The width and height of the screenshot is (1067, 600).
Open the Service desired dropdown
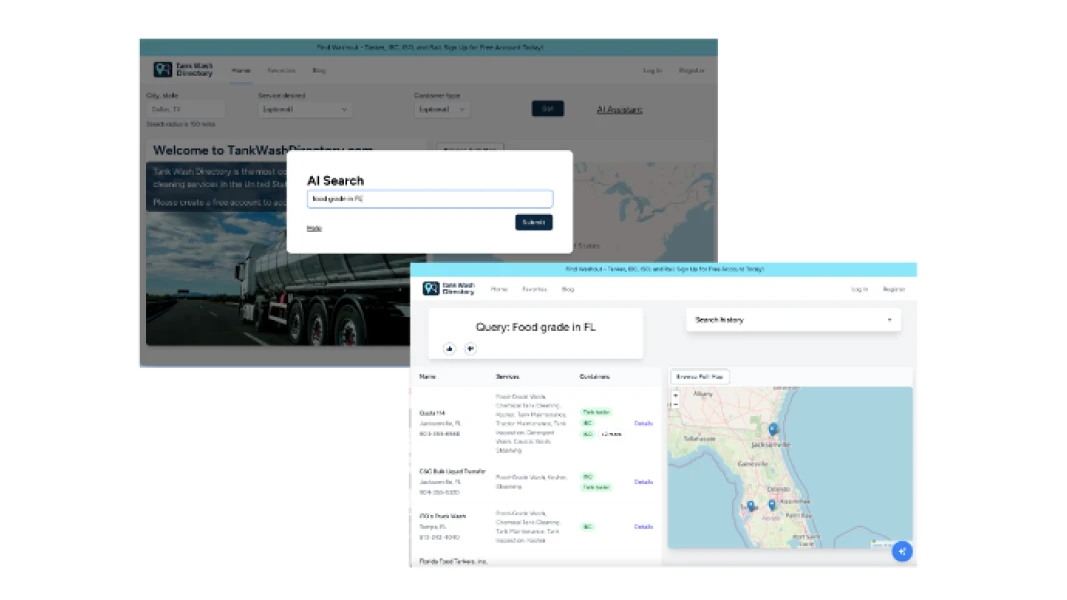tap(304, 109)
